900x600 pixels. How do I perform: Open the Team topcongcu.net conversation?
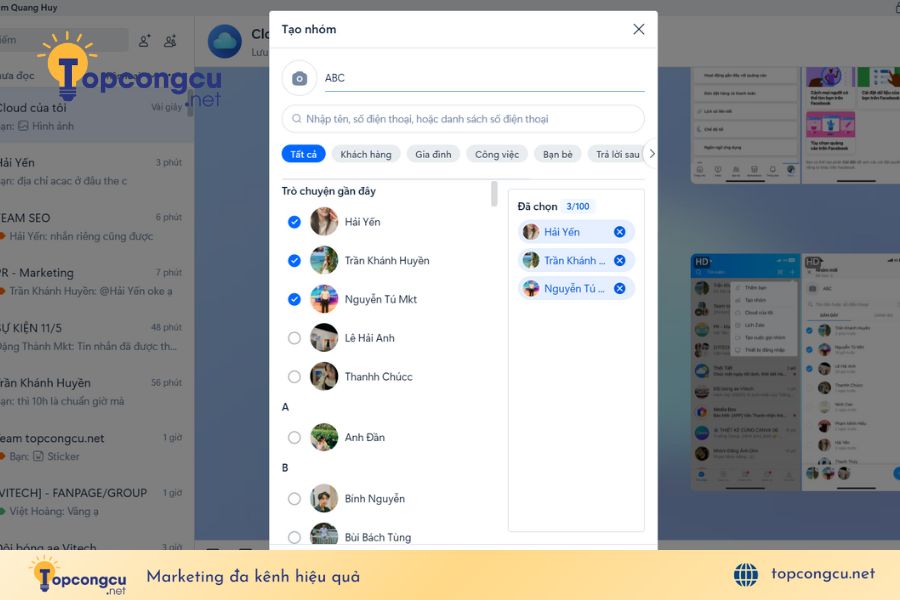[x=95, y=447]
